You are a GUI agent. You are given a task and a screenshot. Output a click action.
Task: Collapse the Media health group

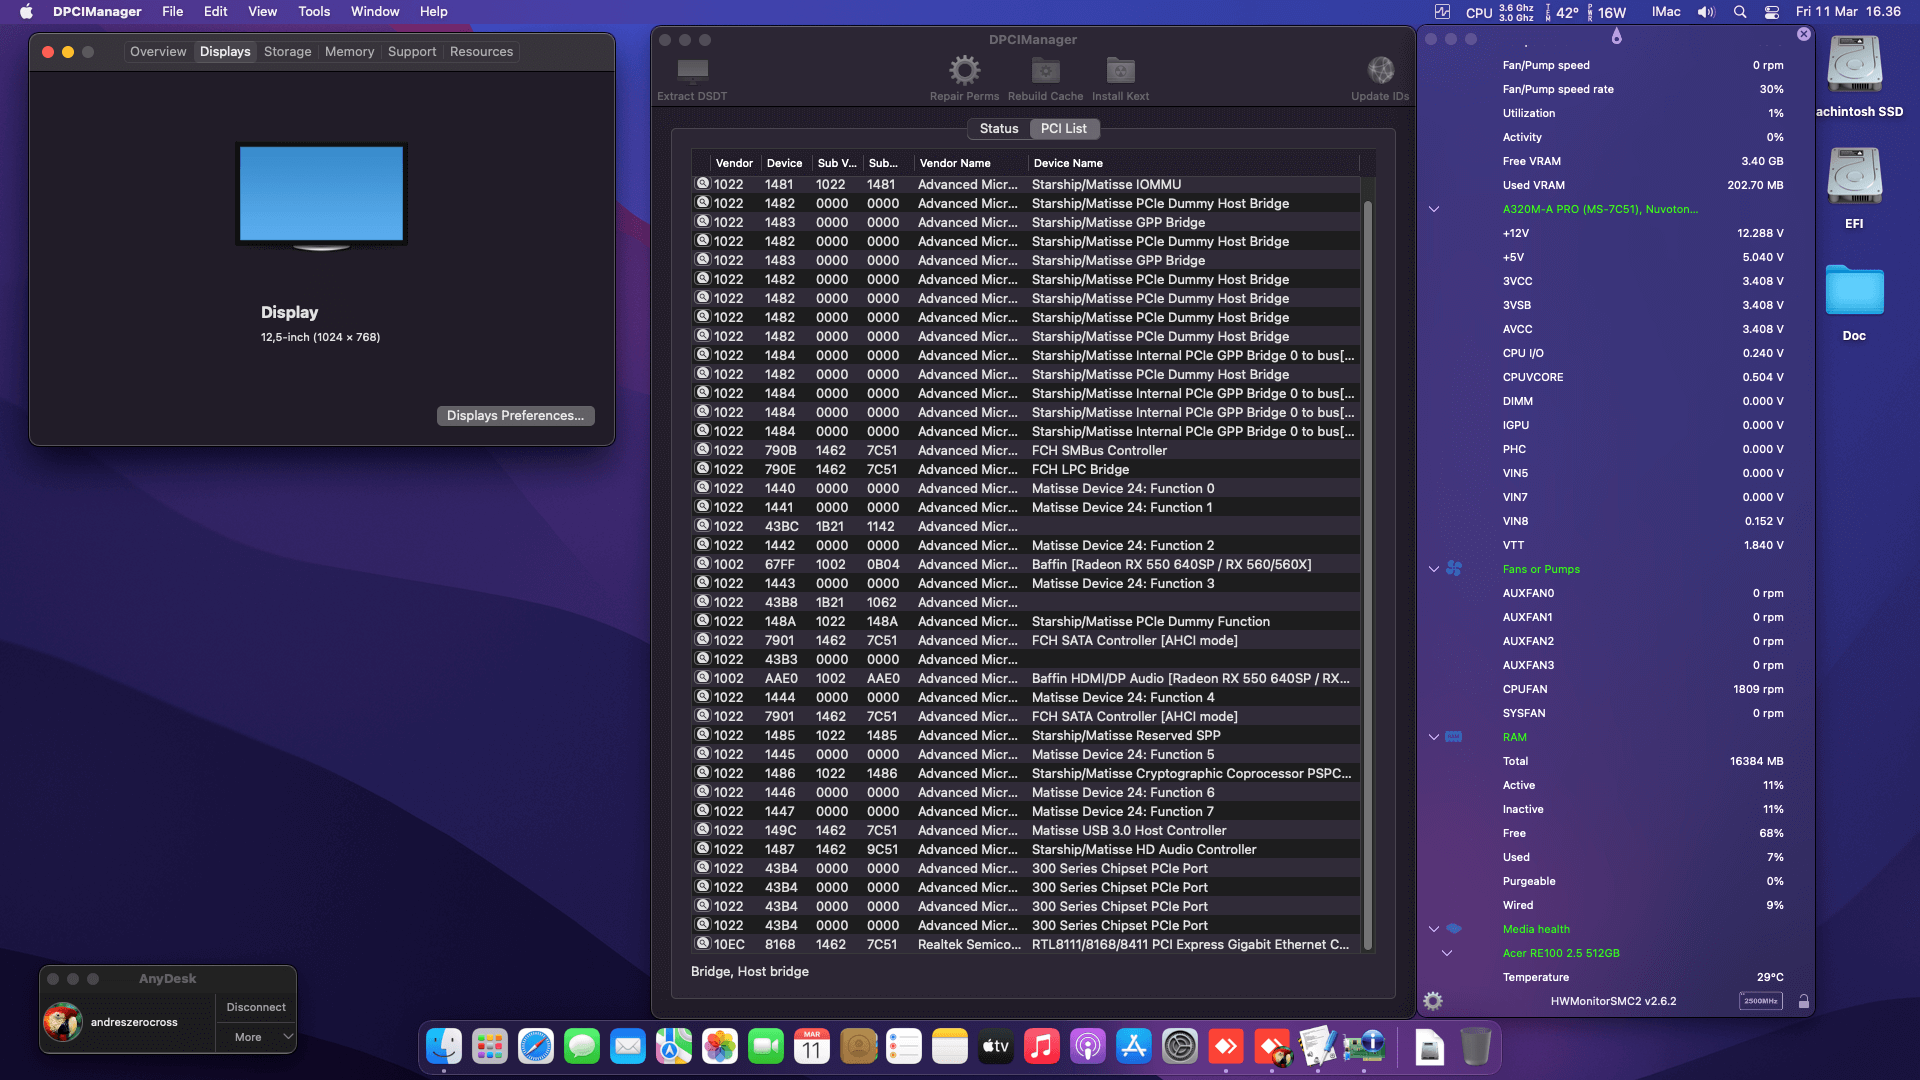[x=1434, y=929]
